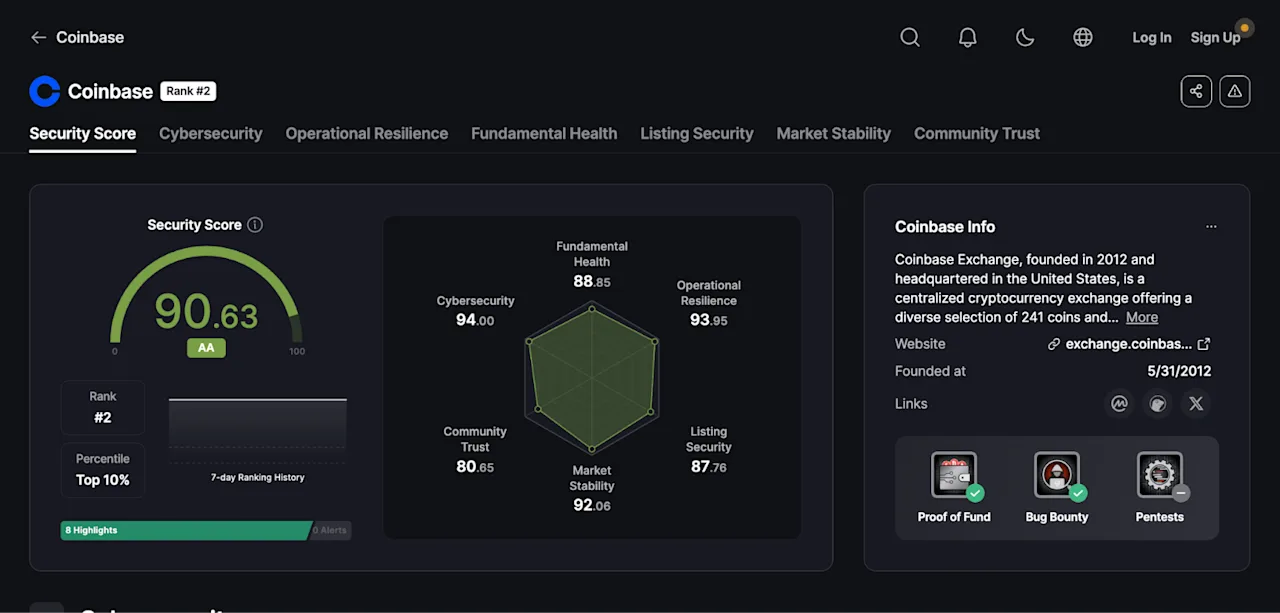This screenshot has height=613, width=1280.
Task: Click the share icon button
Action: [x=1196, y=91]
